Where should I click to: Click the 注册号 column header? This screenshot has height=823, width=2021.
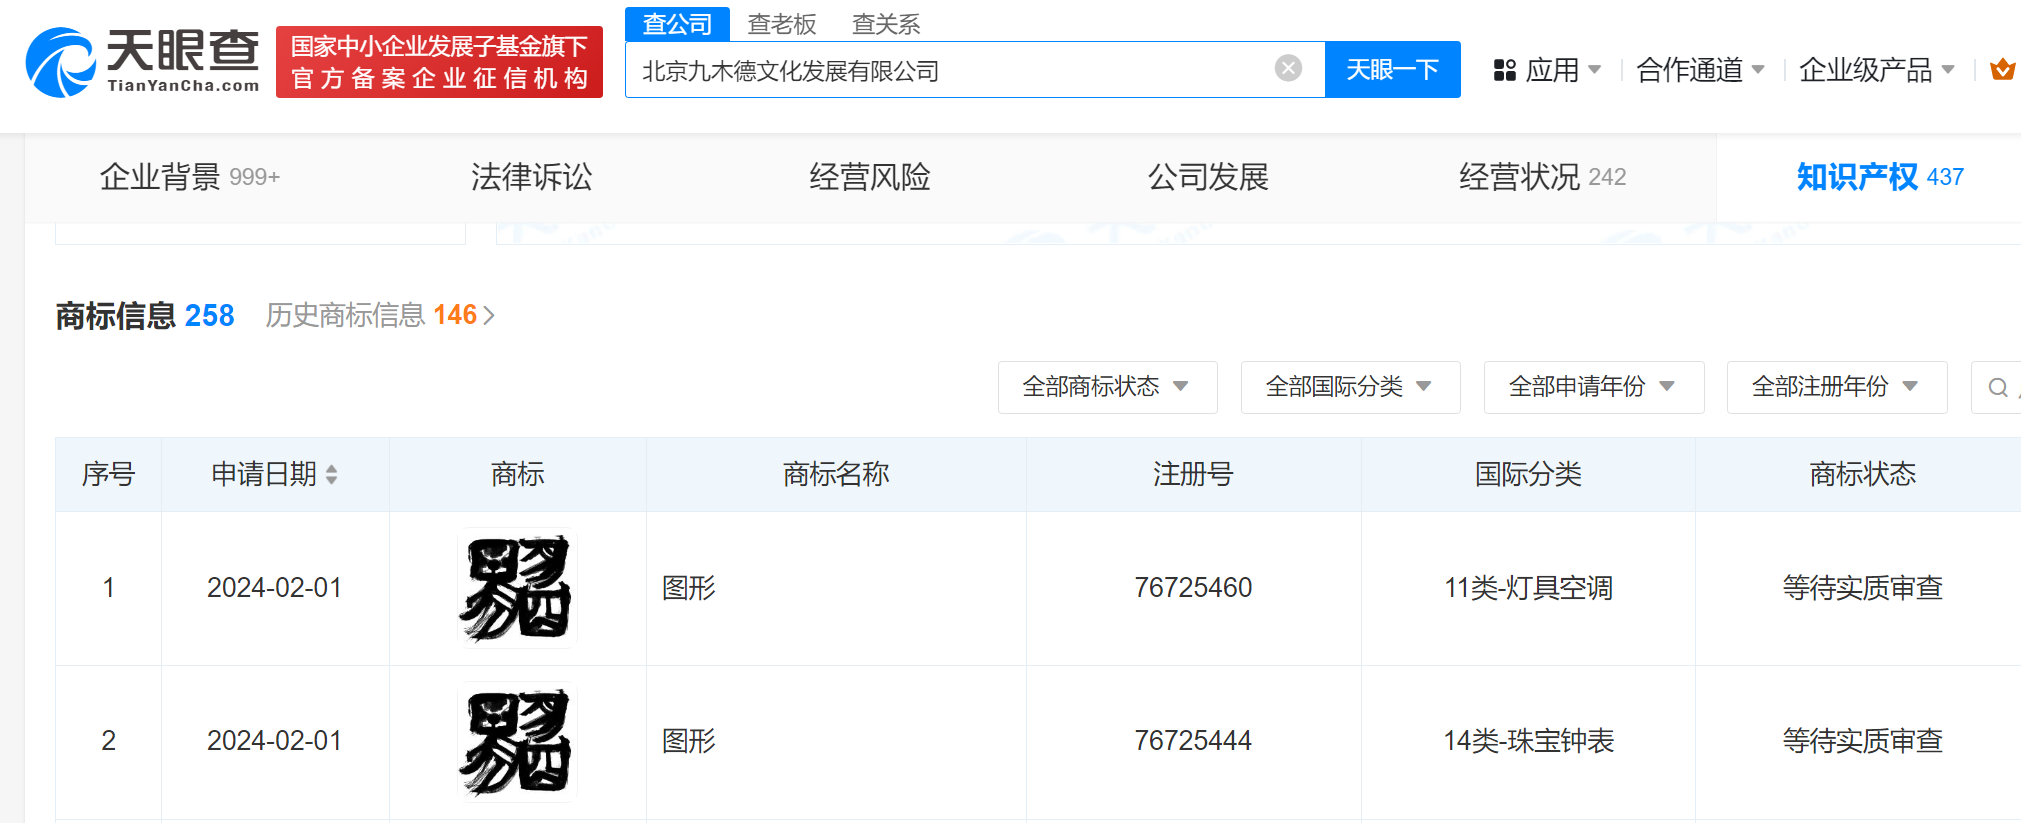1193,474
